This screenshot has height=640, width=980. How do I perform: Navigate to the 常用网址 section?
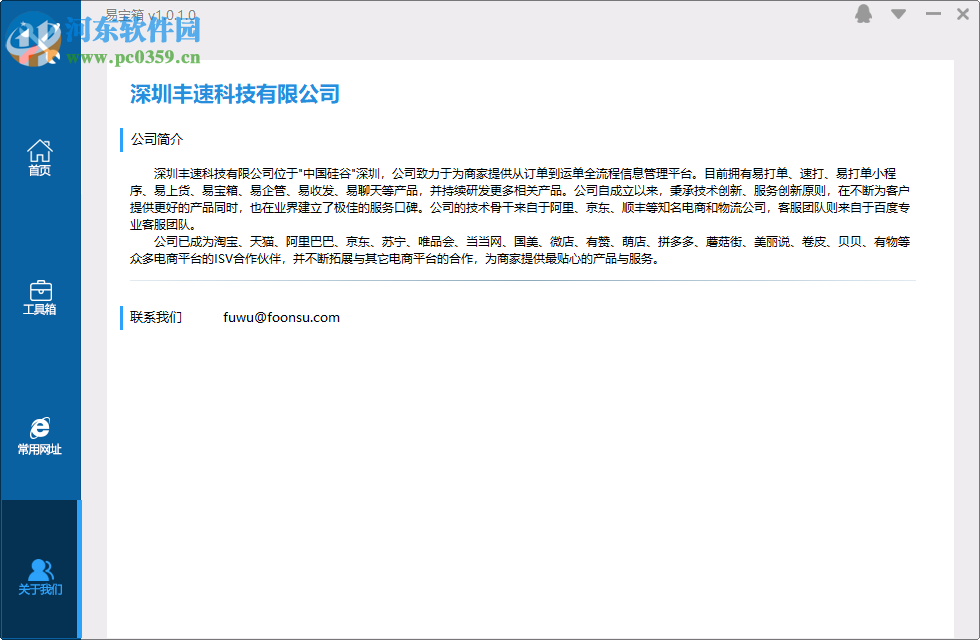click(x=40, y=437)
